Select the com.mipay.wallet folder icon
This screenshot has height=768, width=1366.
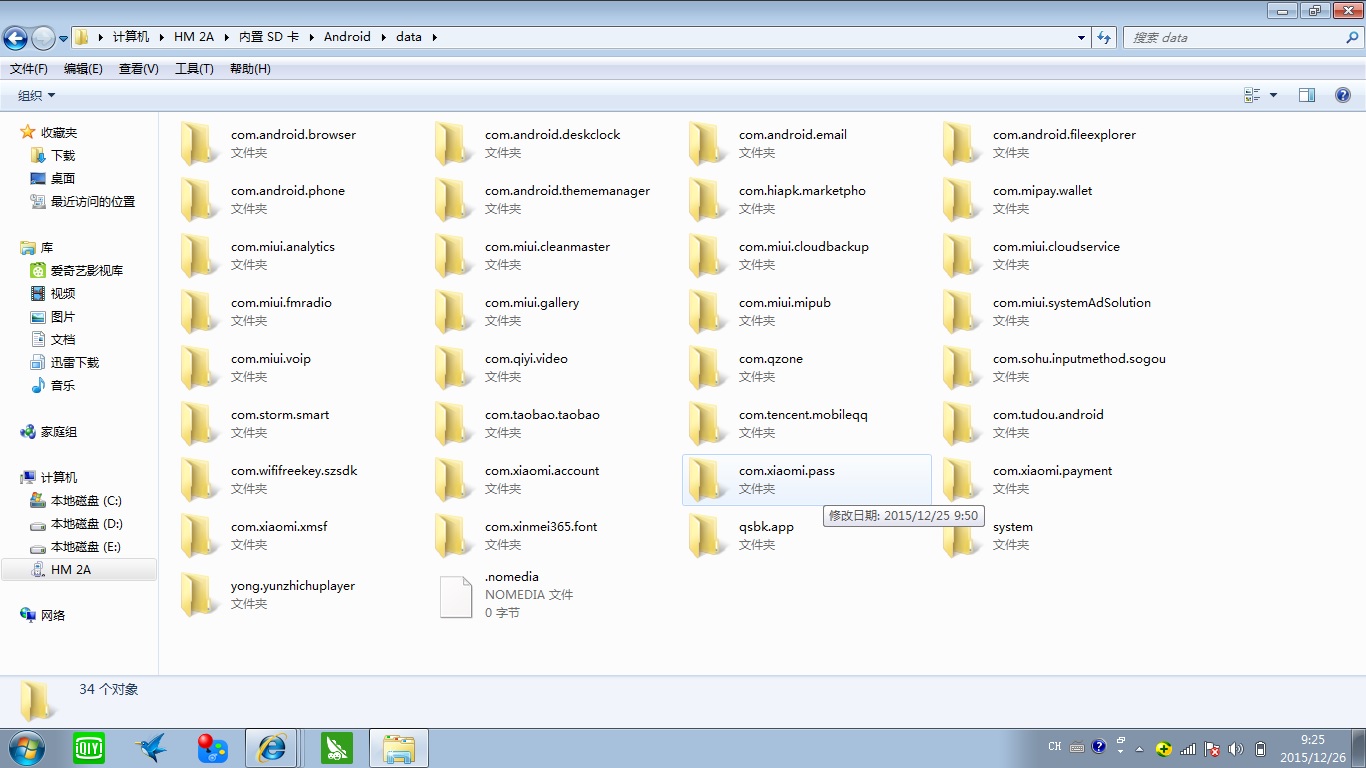tap(962, 199)
